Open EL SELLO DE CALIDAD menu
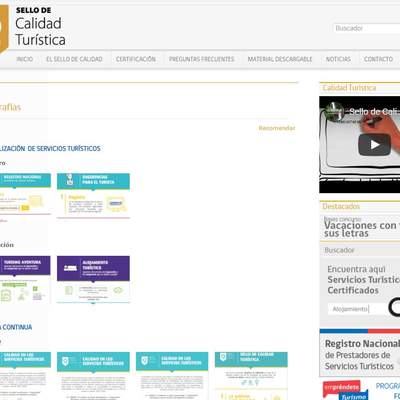This screenshot has height=400, width=400. tap(74, 59)
